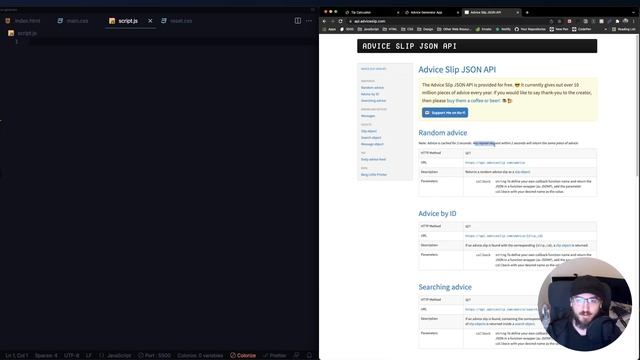Image resolution: width=640 pixels, height=360 pixels.
Task: Click the Random advice API URL
Action: tap(495, 163)
